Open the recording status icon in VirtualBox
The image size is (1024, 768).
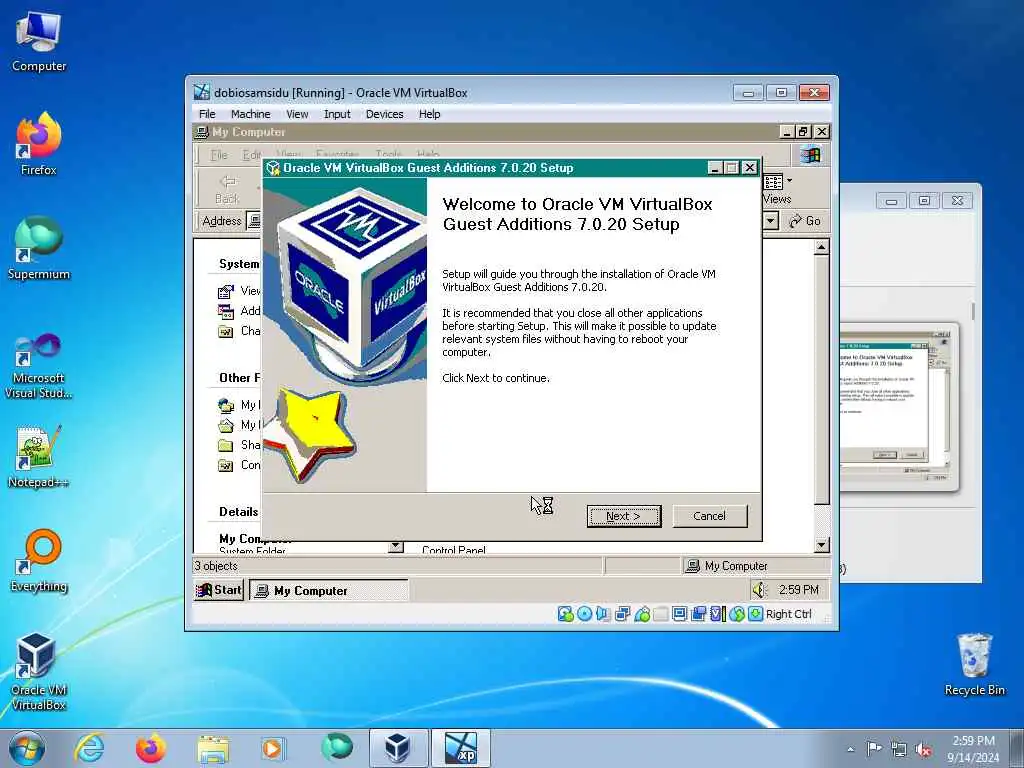tap(699, 614)
